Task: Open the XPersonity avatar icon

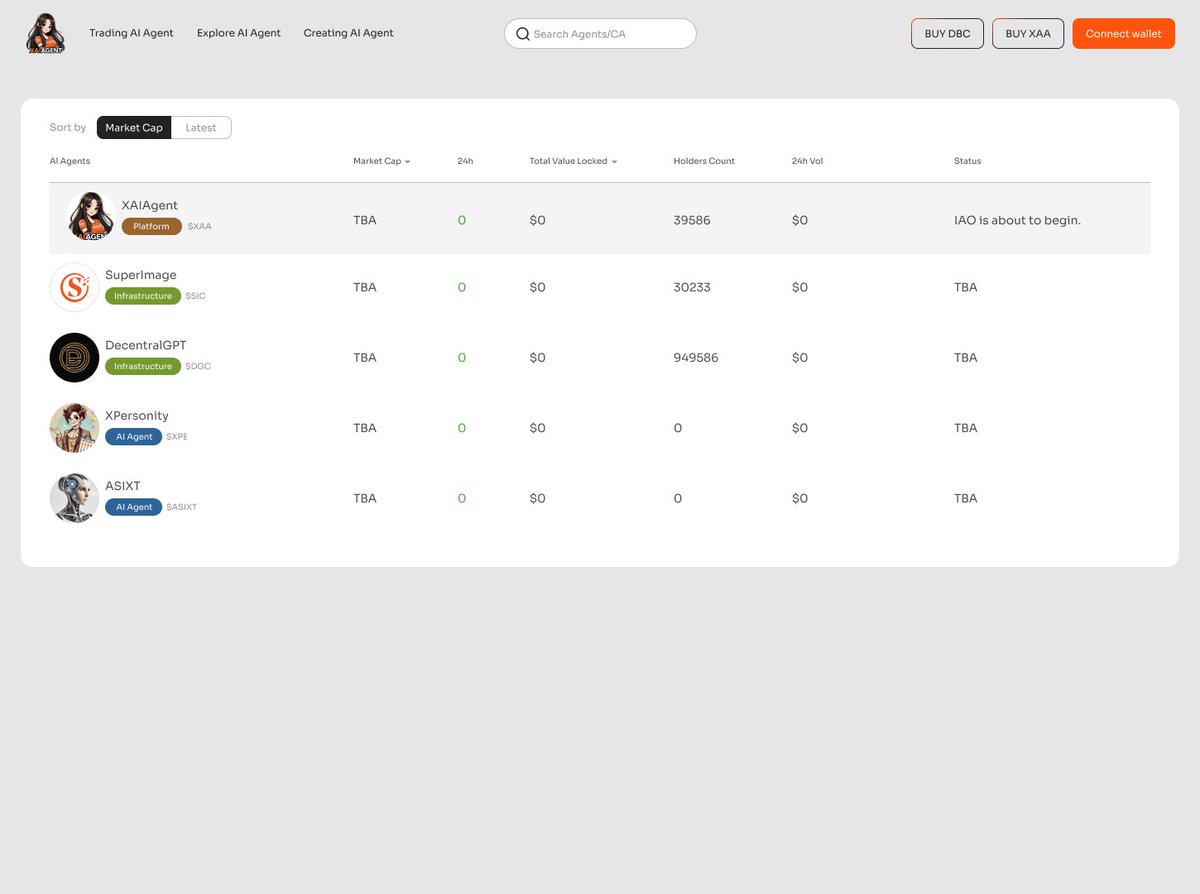Action: click(x=75, y=428)
